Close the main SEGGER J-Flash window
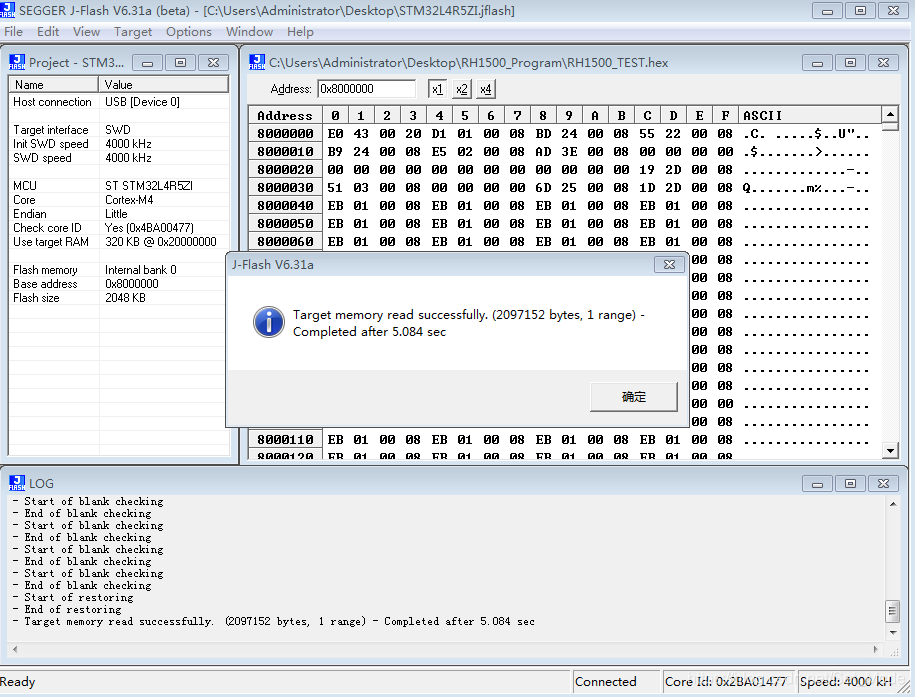Screen dimensions: 915x697 893,11
